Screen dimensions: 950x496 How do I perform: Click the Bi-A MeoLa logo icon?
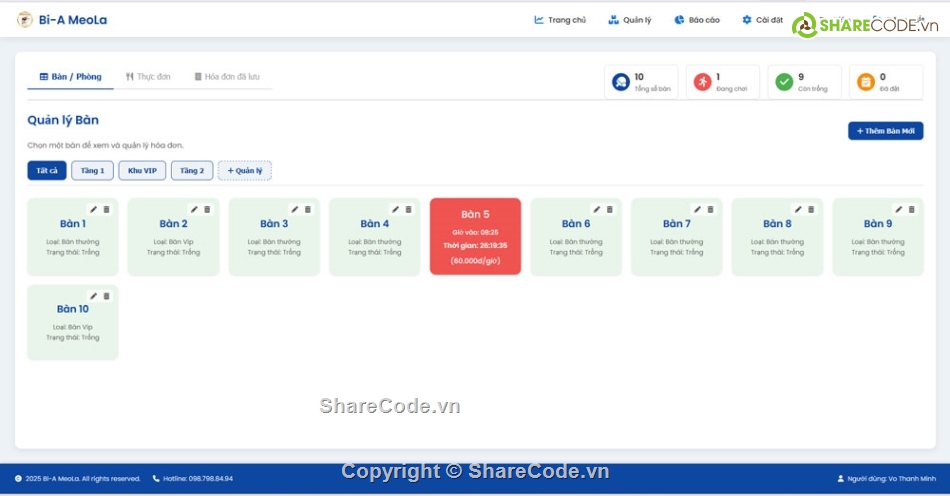(x=25, y=20)
